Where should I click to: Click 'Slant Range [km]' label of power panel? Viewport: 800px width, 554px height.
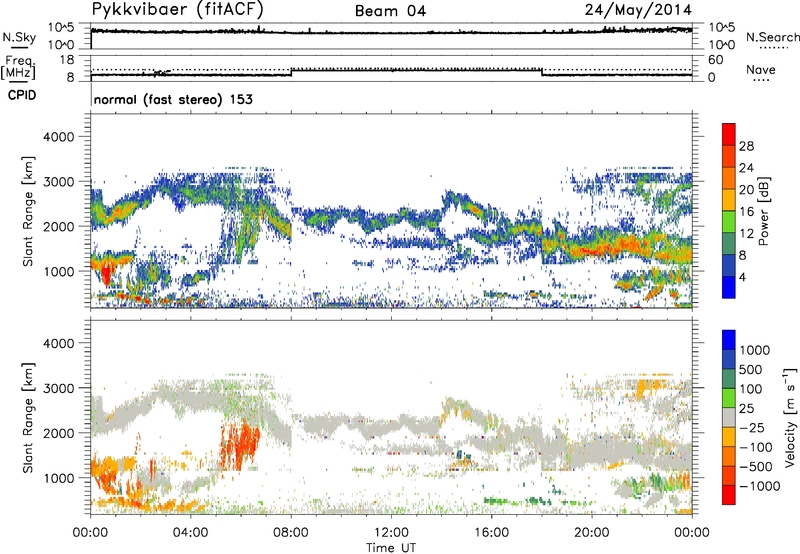pyautogui.click(x=28, y=211)
